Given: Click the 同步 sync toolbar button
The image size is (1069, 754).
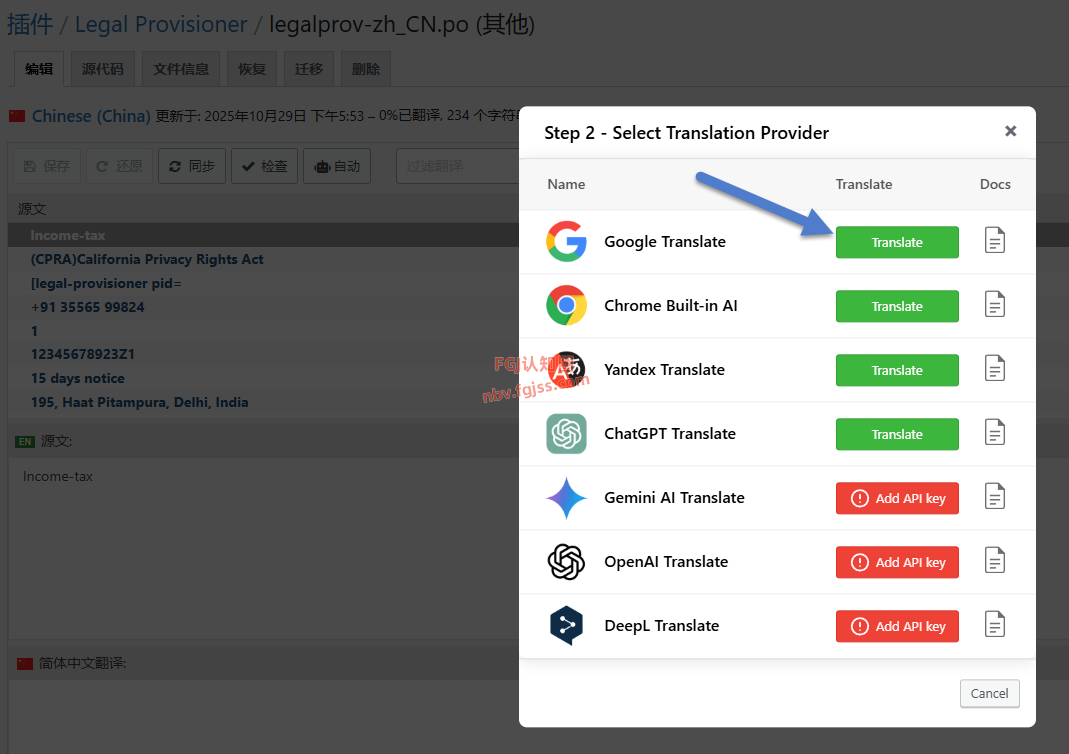Looking at the screenshot, I should [192, 166].
